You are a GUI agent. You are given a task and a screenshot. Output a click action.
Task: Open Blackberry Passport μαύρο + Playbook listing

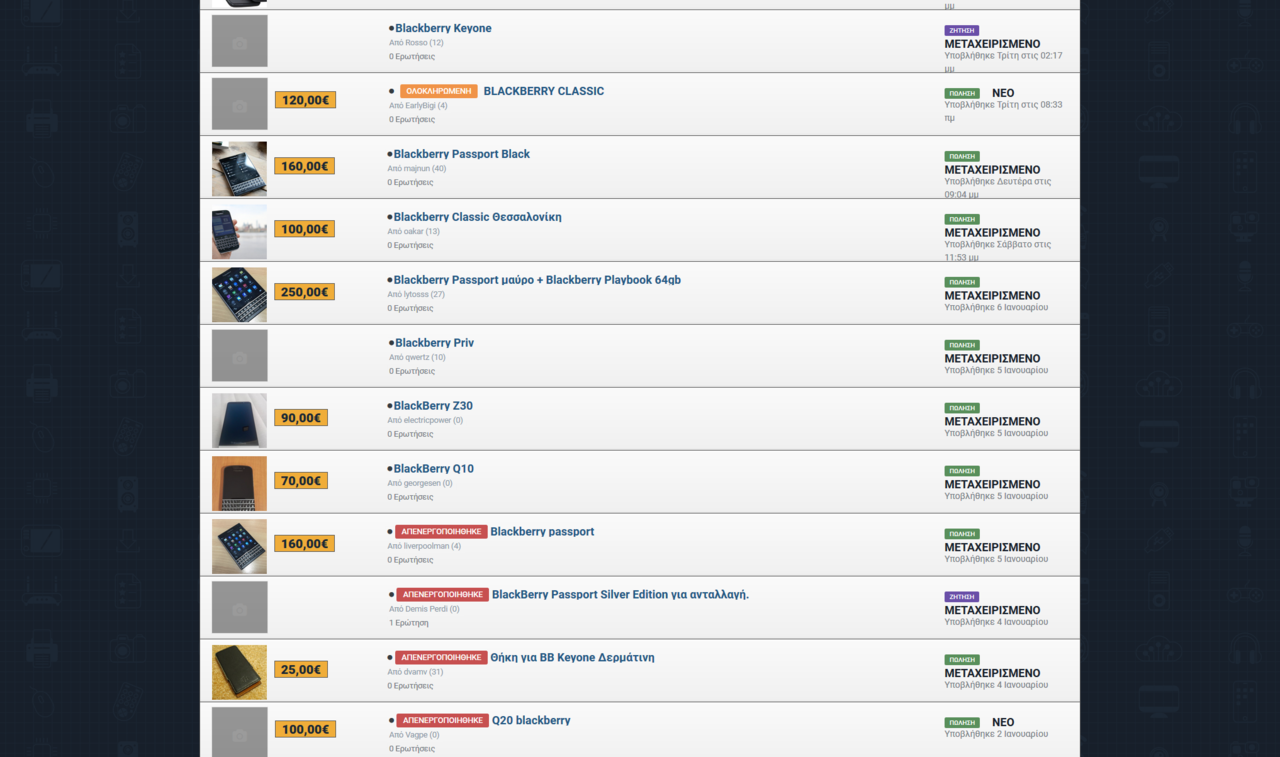click(x=537, y=280)
